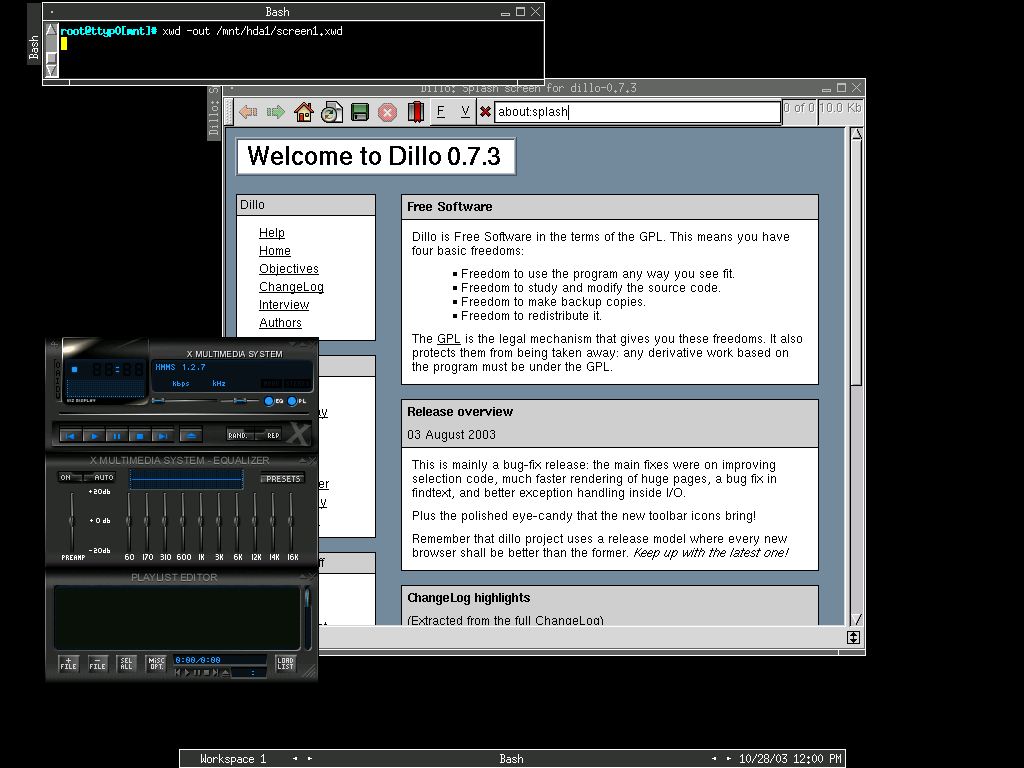Toggle equalizer AUTO switch
The width and height of the screenshot is (1024, 768).
100,477
